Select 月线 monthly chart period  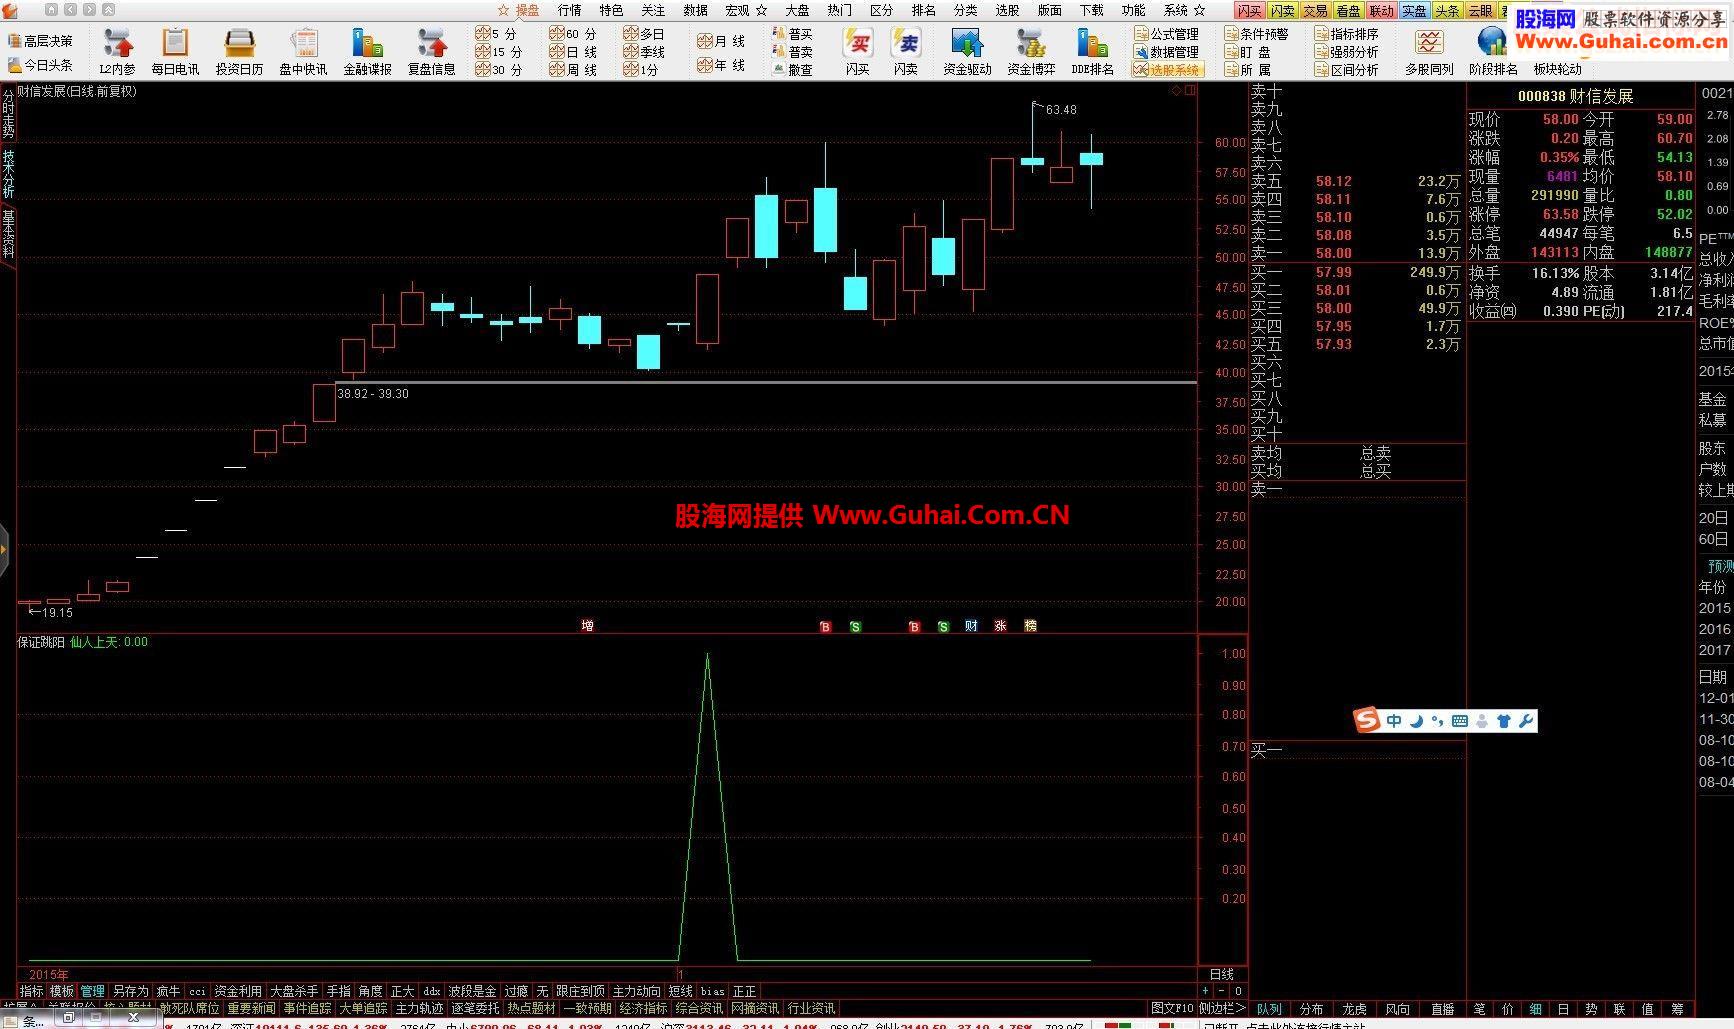click(721, 41)
